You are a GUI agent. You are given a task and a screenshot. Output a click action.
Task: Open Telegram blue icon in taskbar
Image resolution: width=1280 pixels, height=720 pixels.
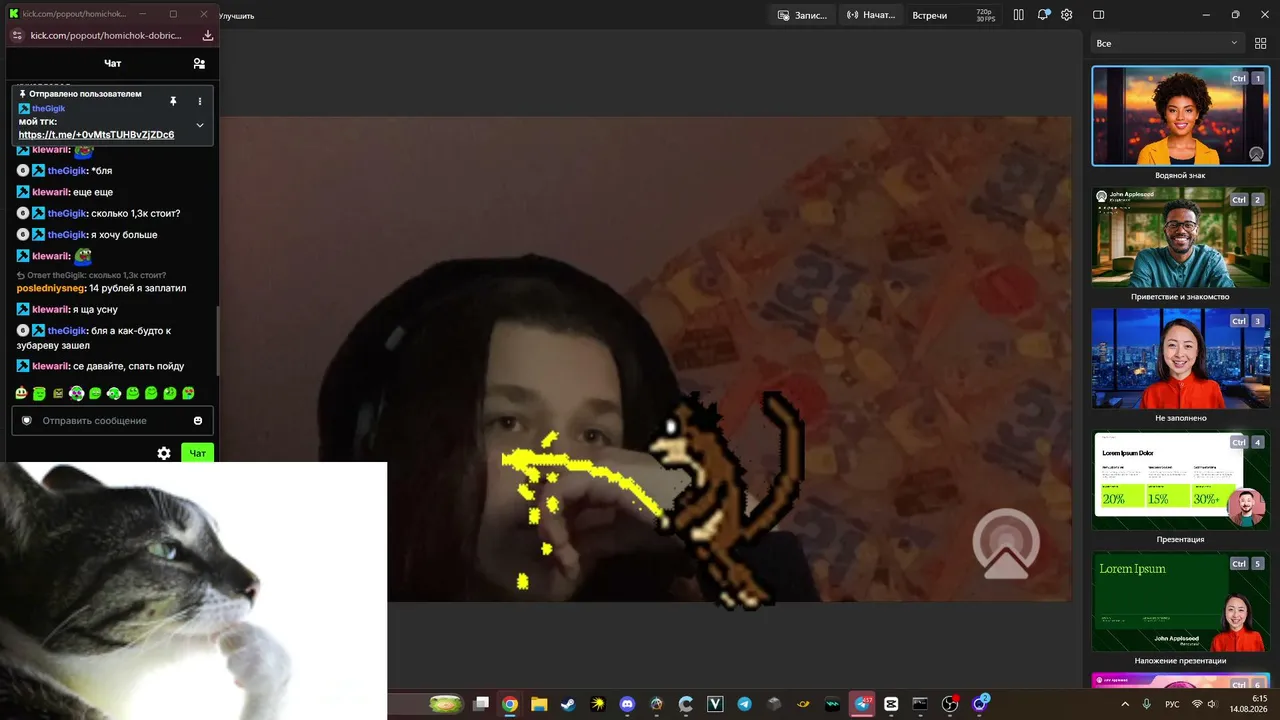tap(744, 704)
